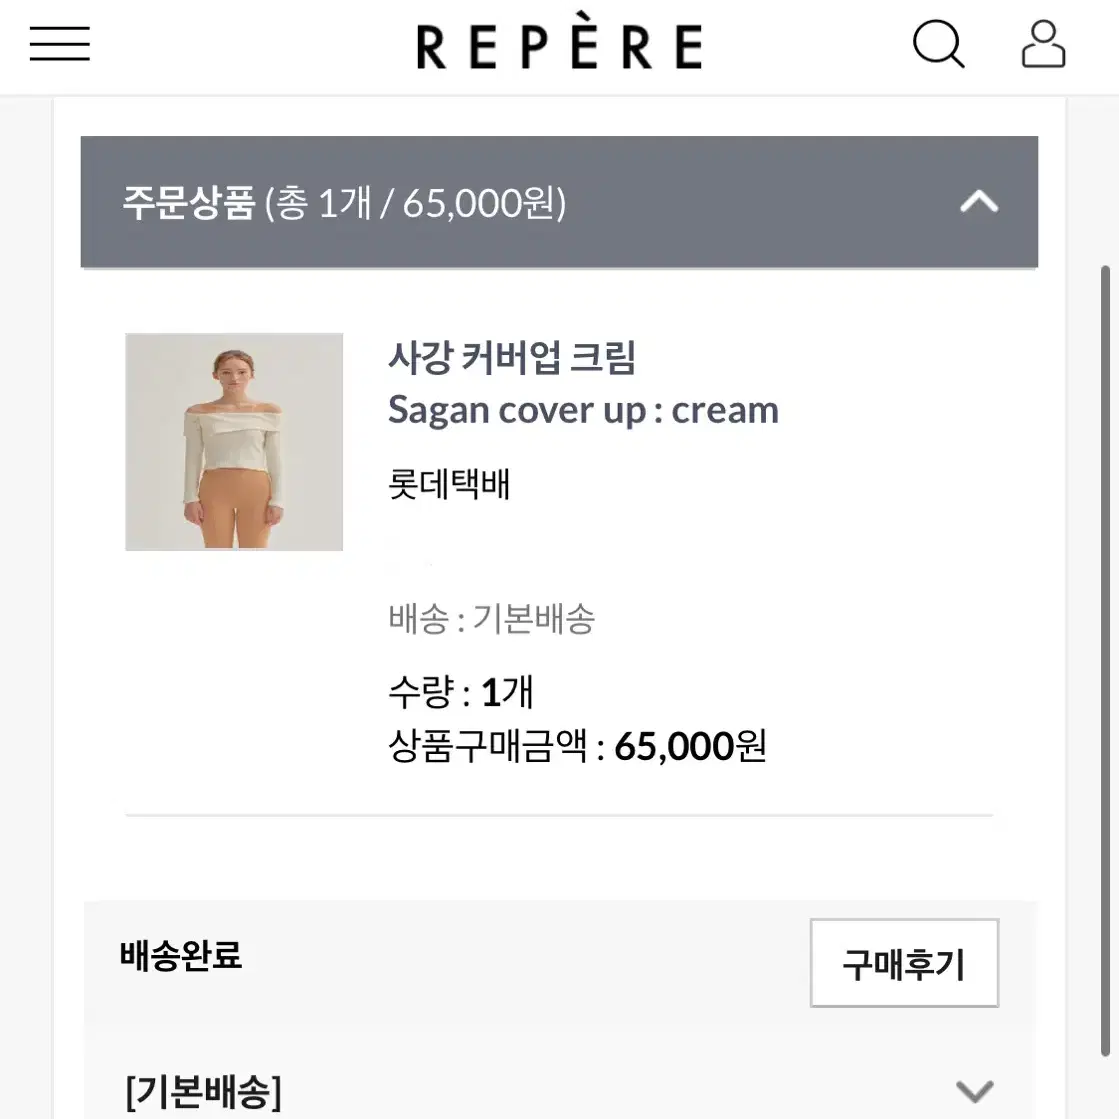Viewport: 1119px width, 1119px height.
Task: Open the 사강 커버업 크림 product name
Action: click(512, 357)
